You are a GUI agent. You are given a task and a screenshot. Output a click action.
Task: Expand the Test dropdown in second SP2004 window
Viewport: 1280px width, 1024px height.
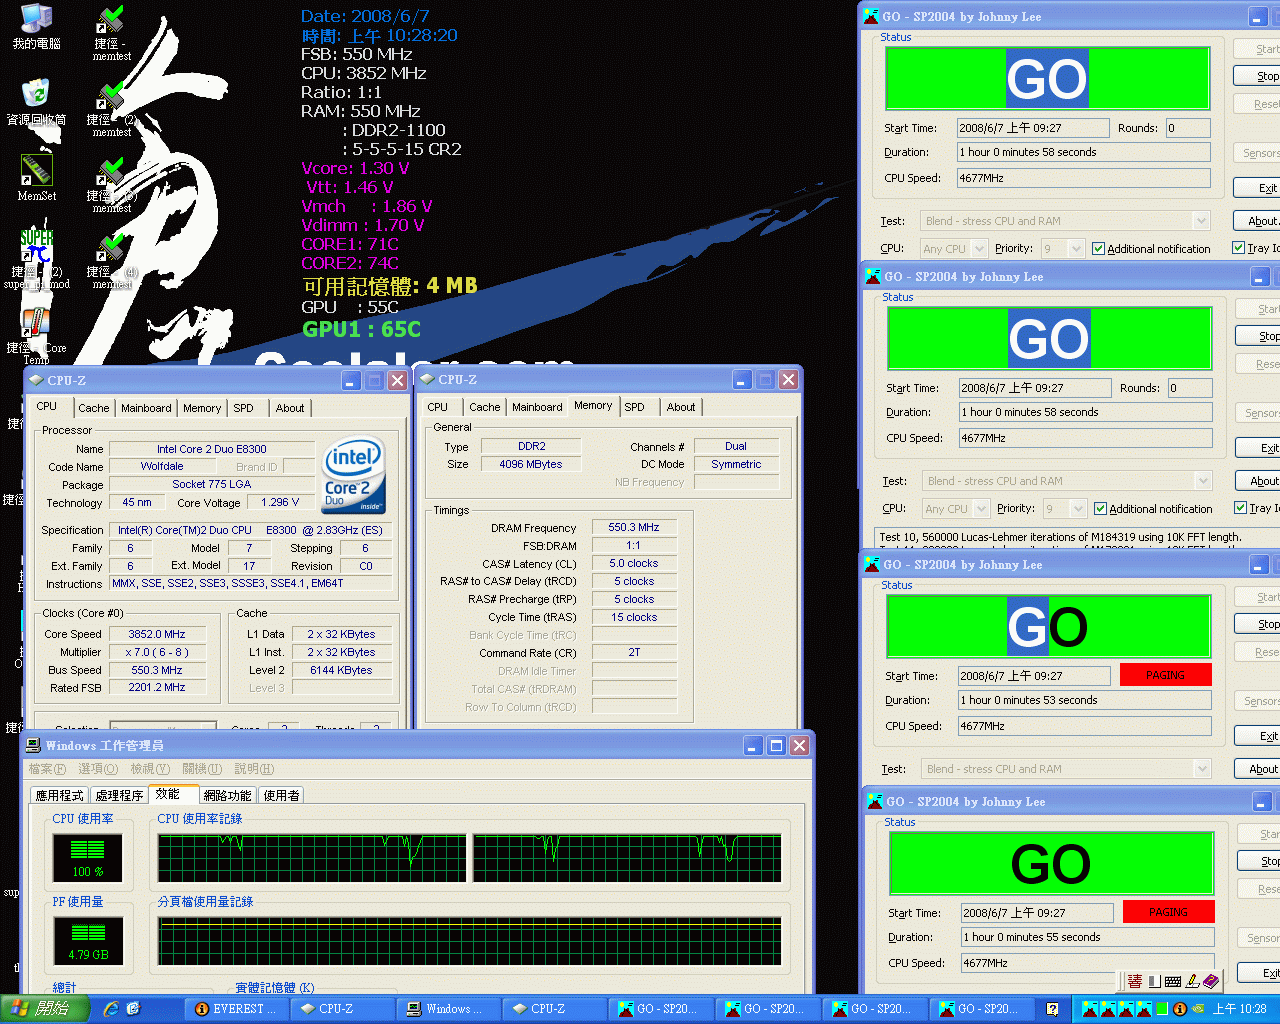point(1203,481)
